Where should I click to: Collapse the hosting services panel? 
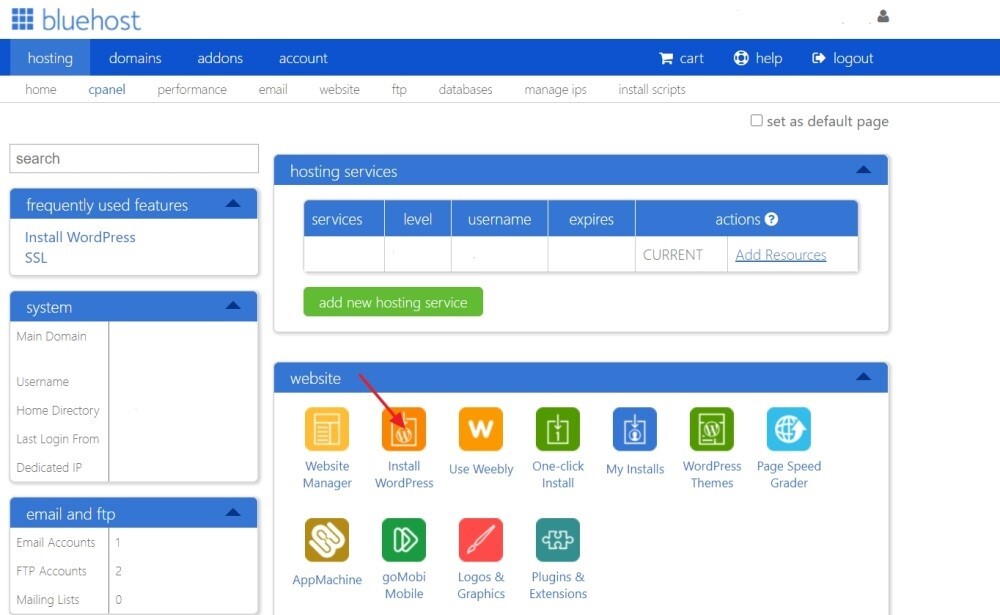(864, 171)
